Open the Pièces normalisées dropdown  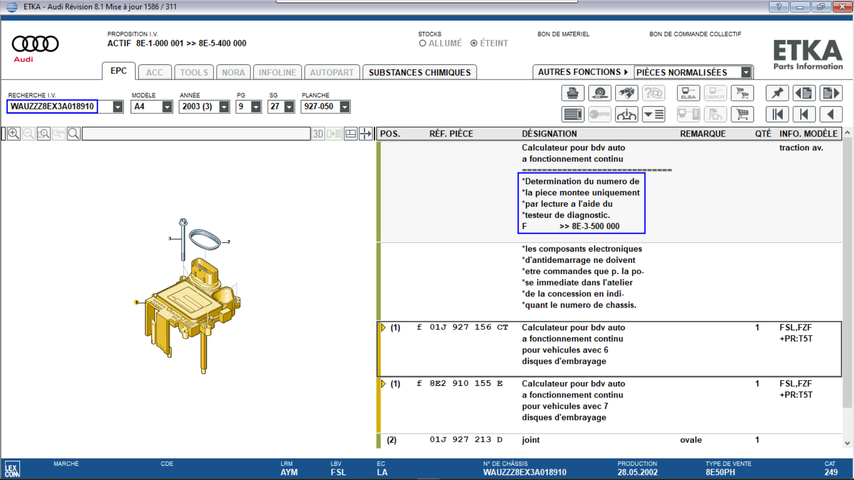pyautogui.click(x=746, y=72)
